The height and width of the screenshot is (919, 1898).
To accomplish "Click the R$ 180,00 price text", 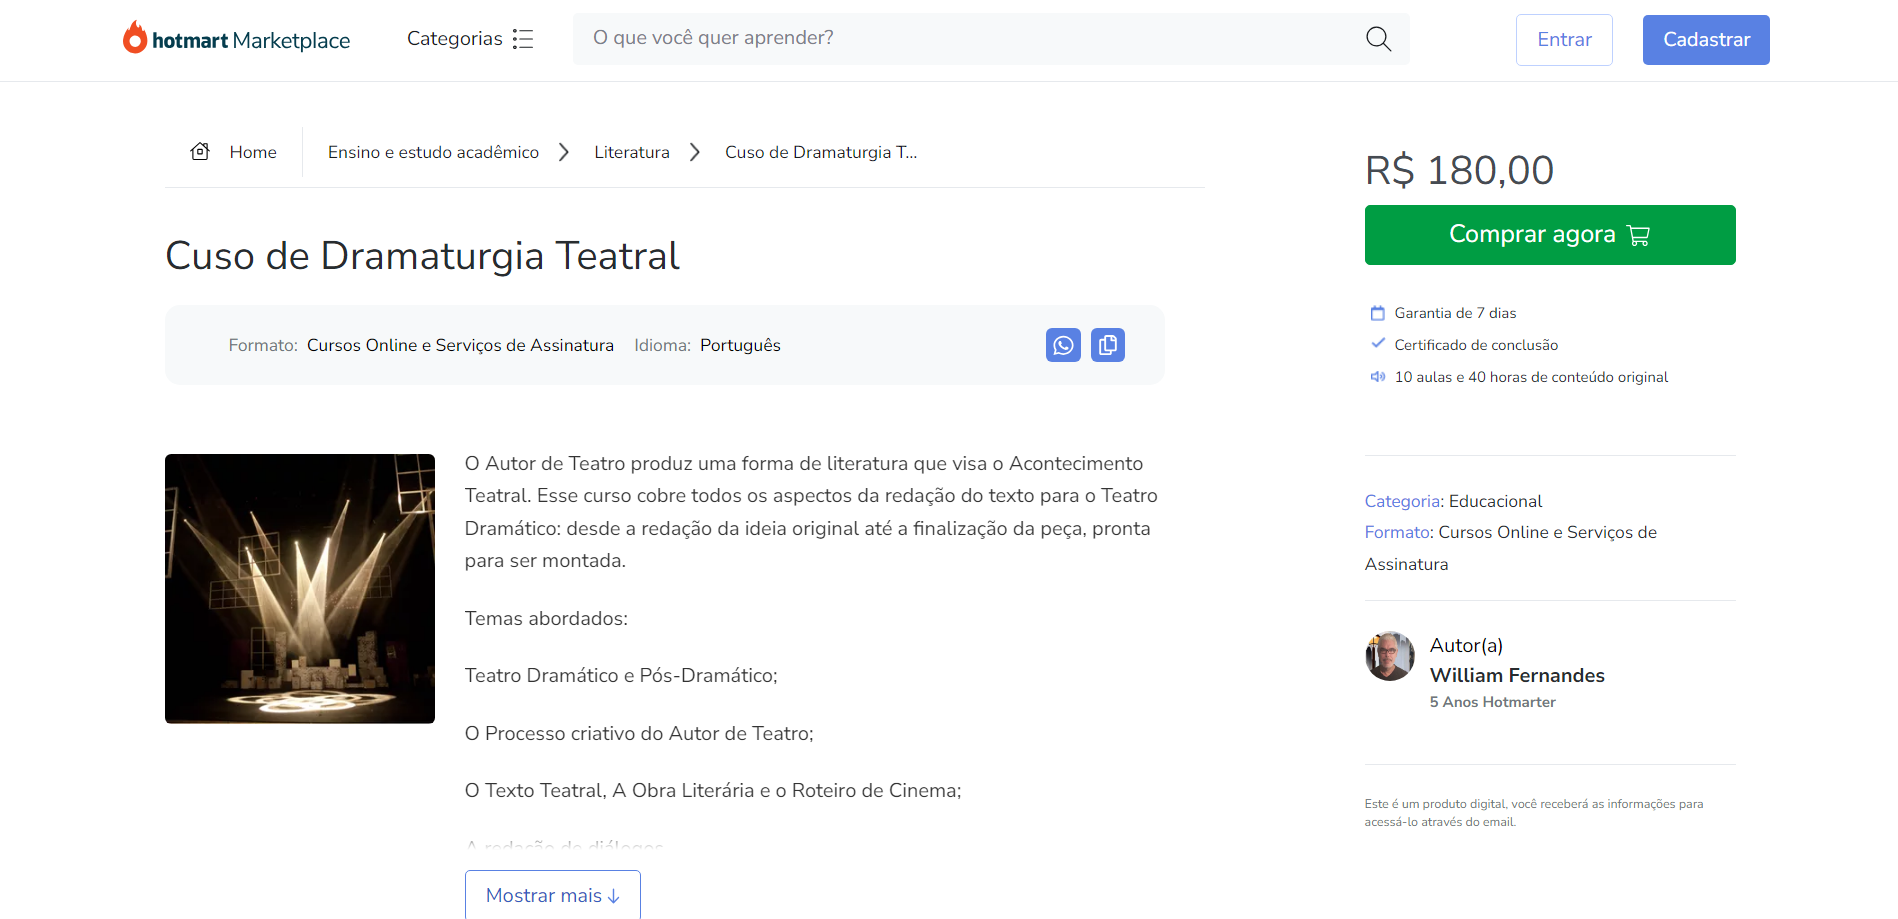I will tap(1459, 170).
